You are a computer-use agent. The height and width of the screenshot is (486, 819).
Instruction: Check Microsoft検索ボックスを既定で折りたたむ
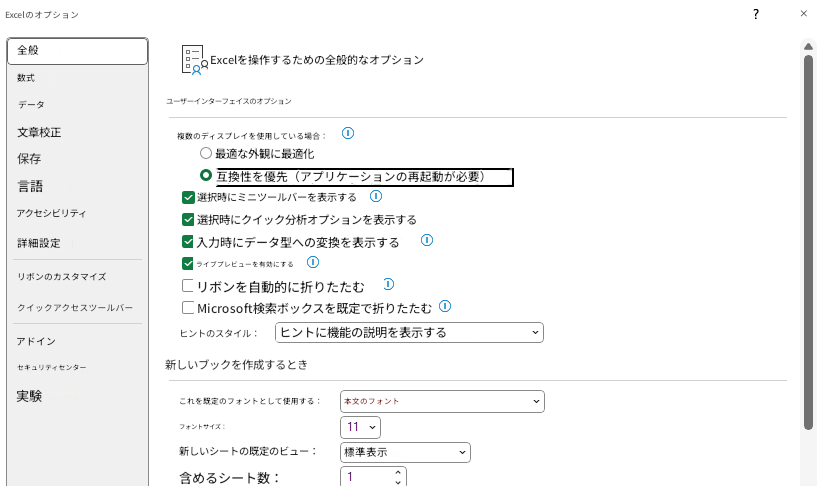coord(188,307)
